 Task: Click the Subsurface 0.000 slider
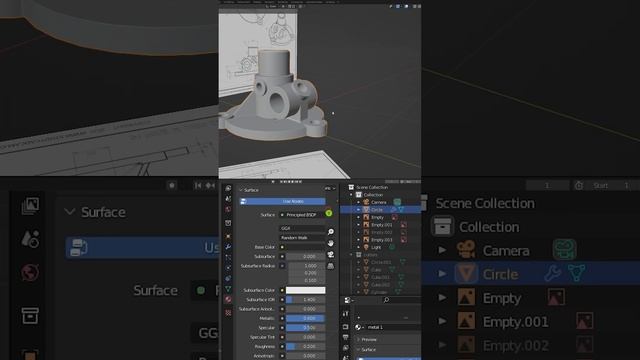(x=306, y=256)
